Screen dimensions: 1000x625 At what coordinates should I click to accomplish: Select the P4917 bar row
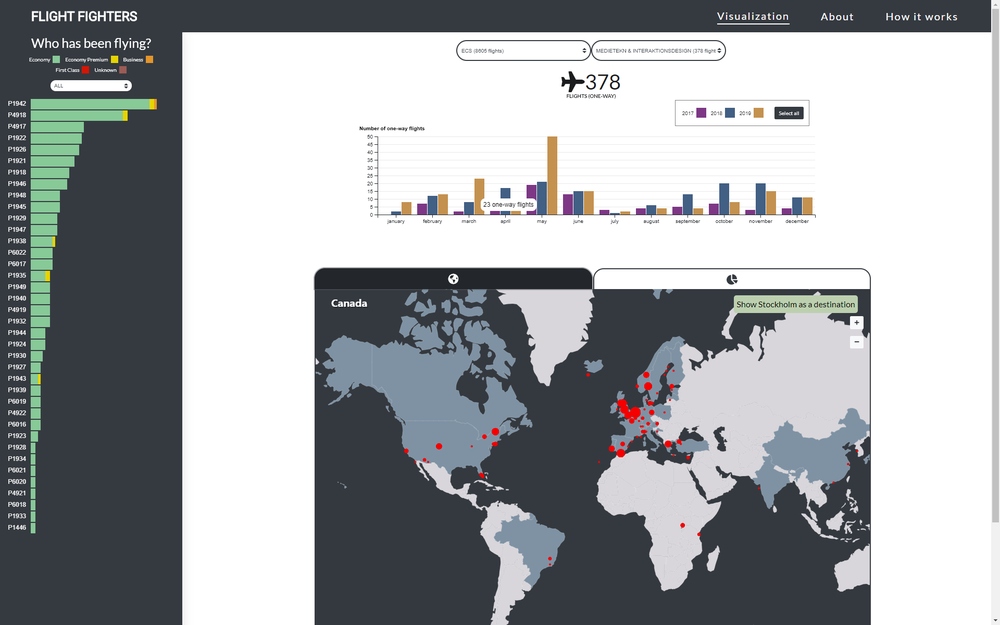pyautogui.click(x=57, y=127)
